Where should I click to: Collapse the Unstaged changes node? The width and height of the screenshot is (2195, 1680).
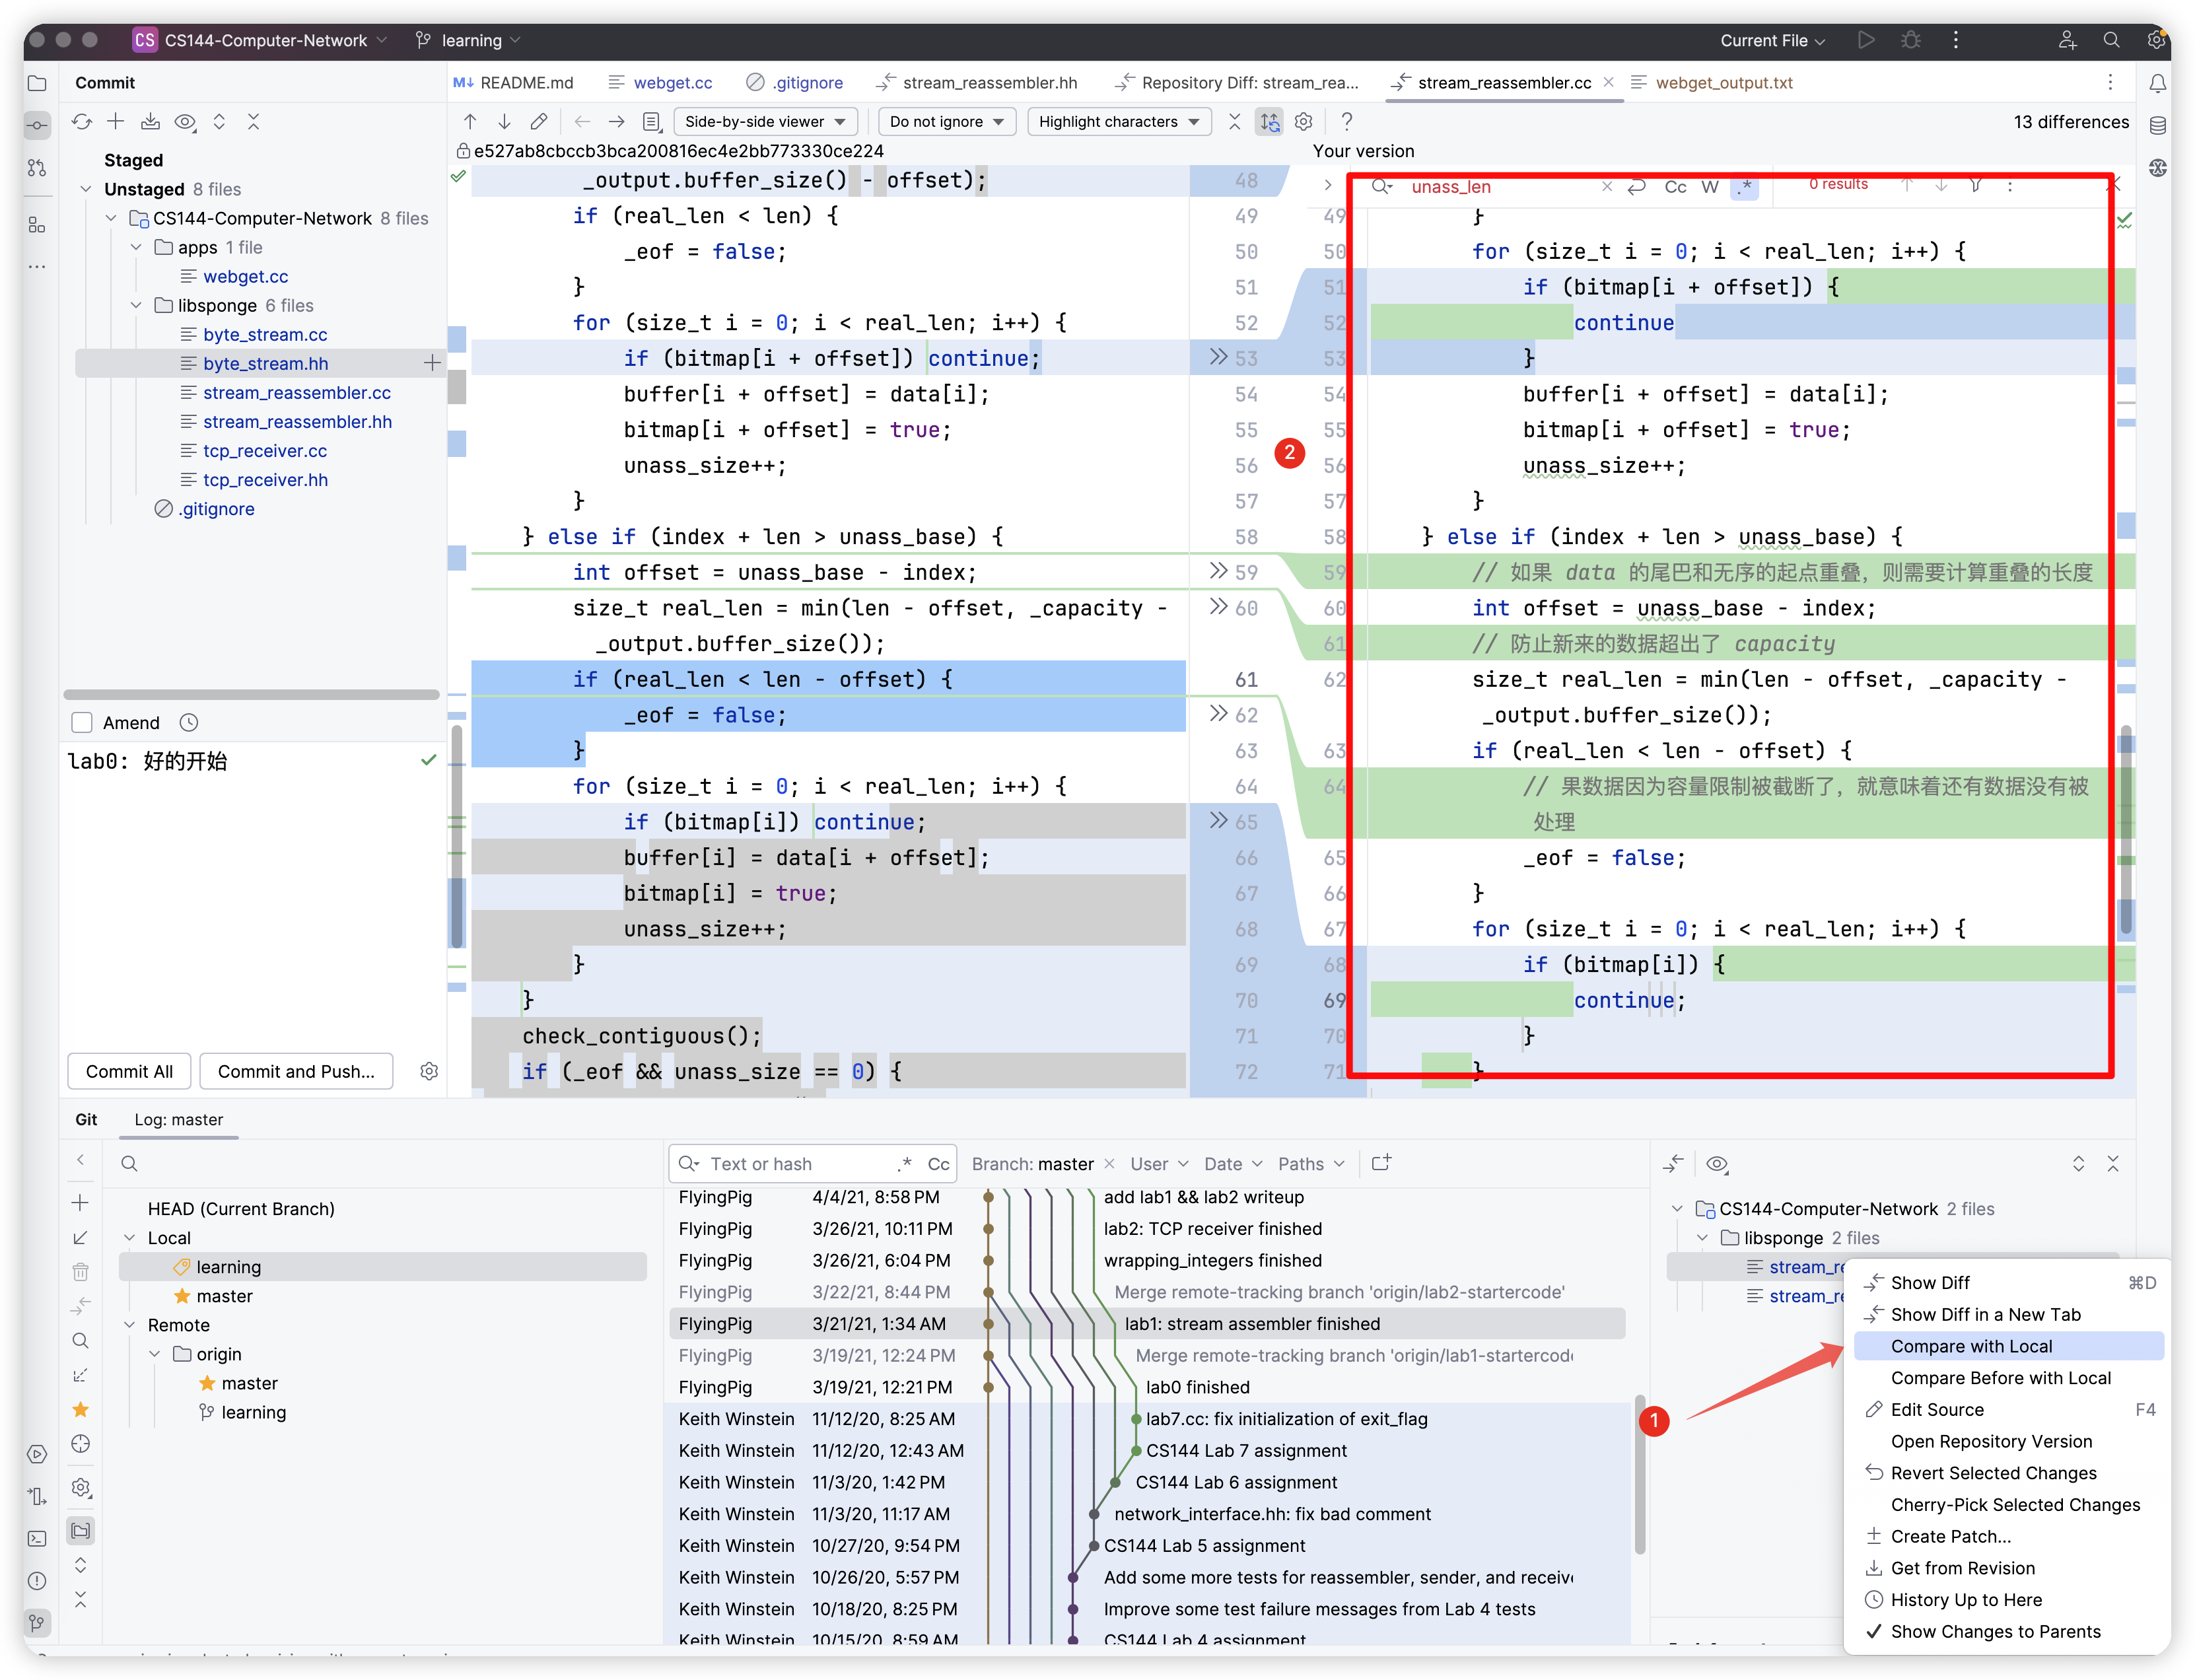86,189
